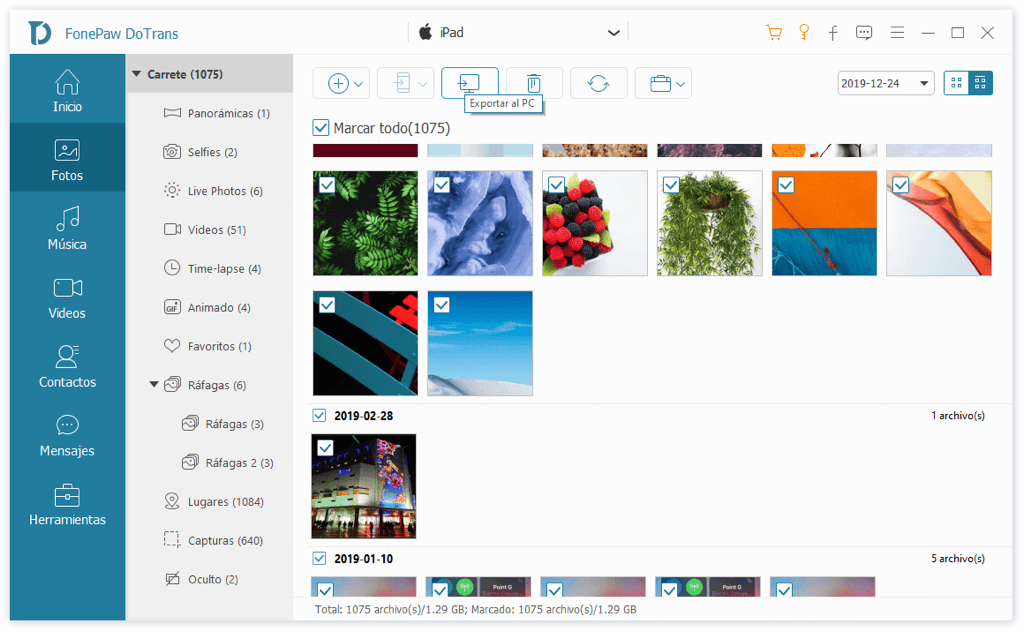Uncheck the green fern leaves photo
1024x632 pixels.
tap(327, 185)
